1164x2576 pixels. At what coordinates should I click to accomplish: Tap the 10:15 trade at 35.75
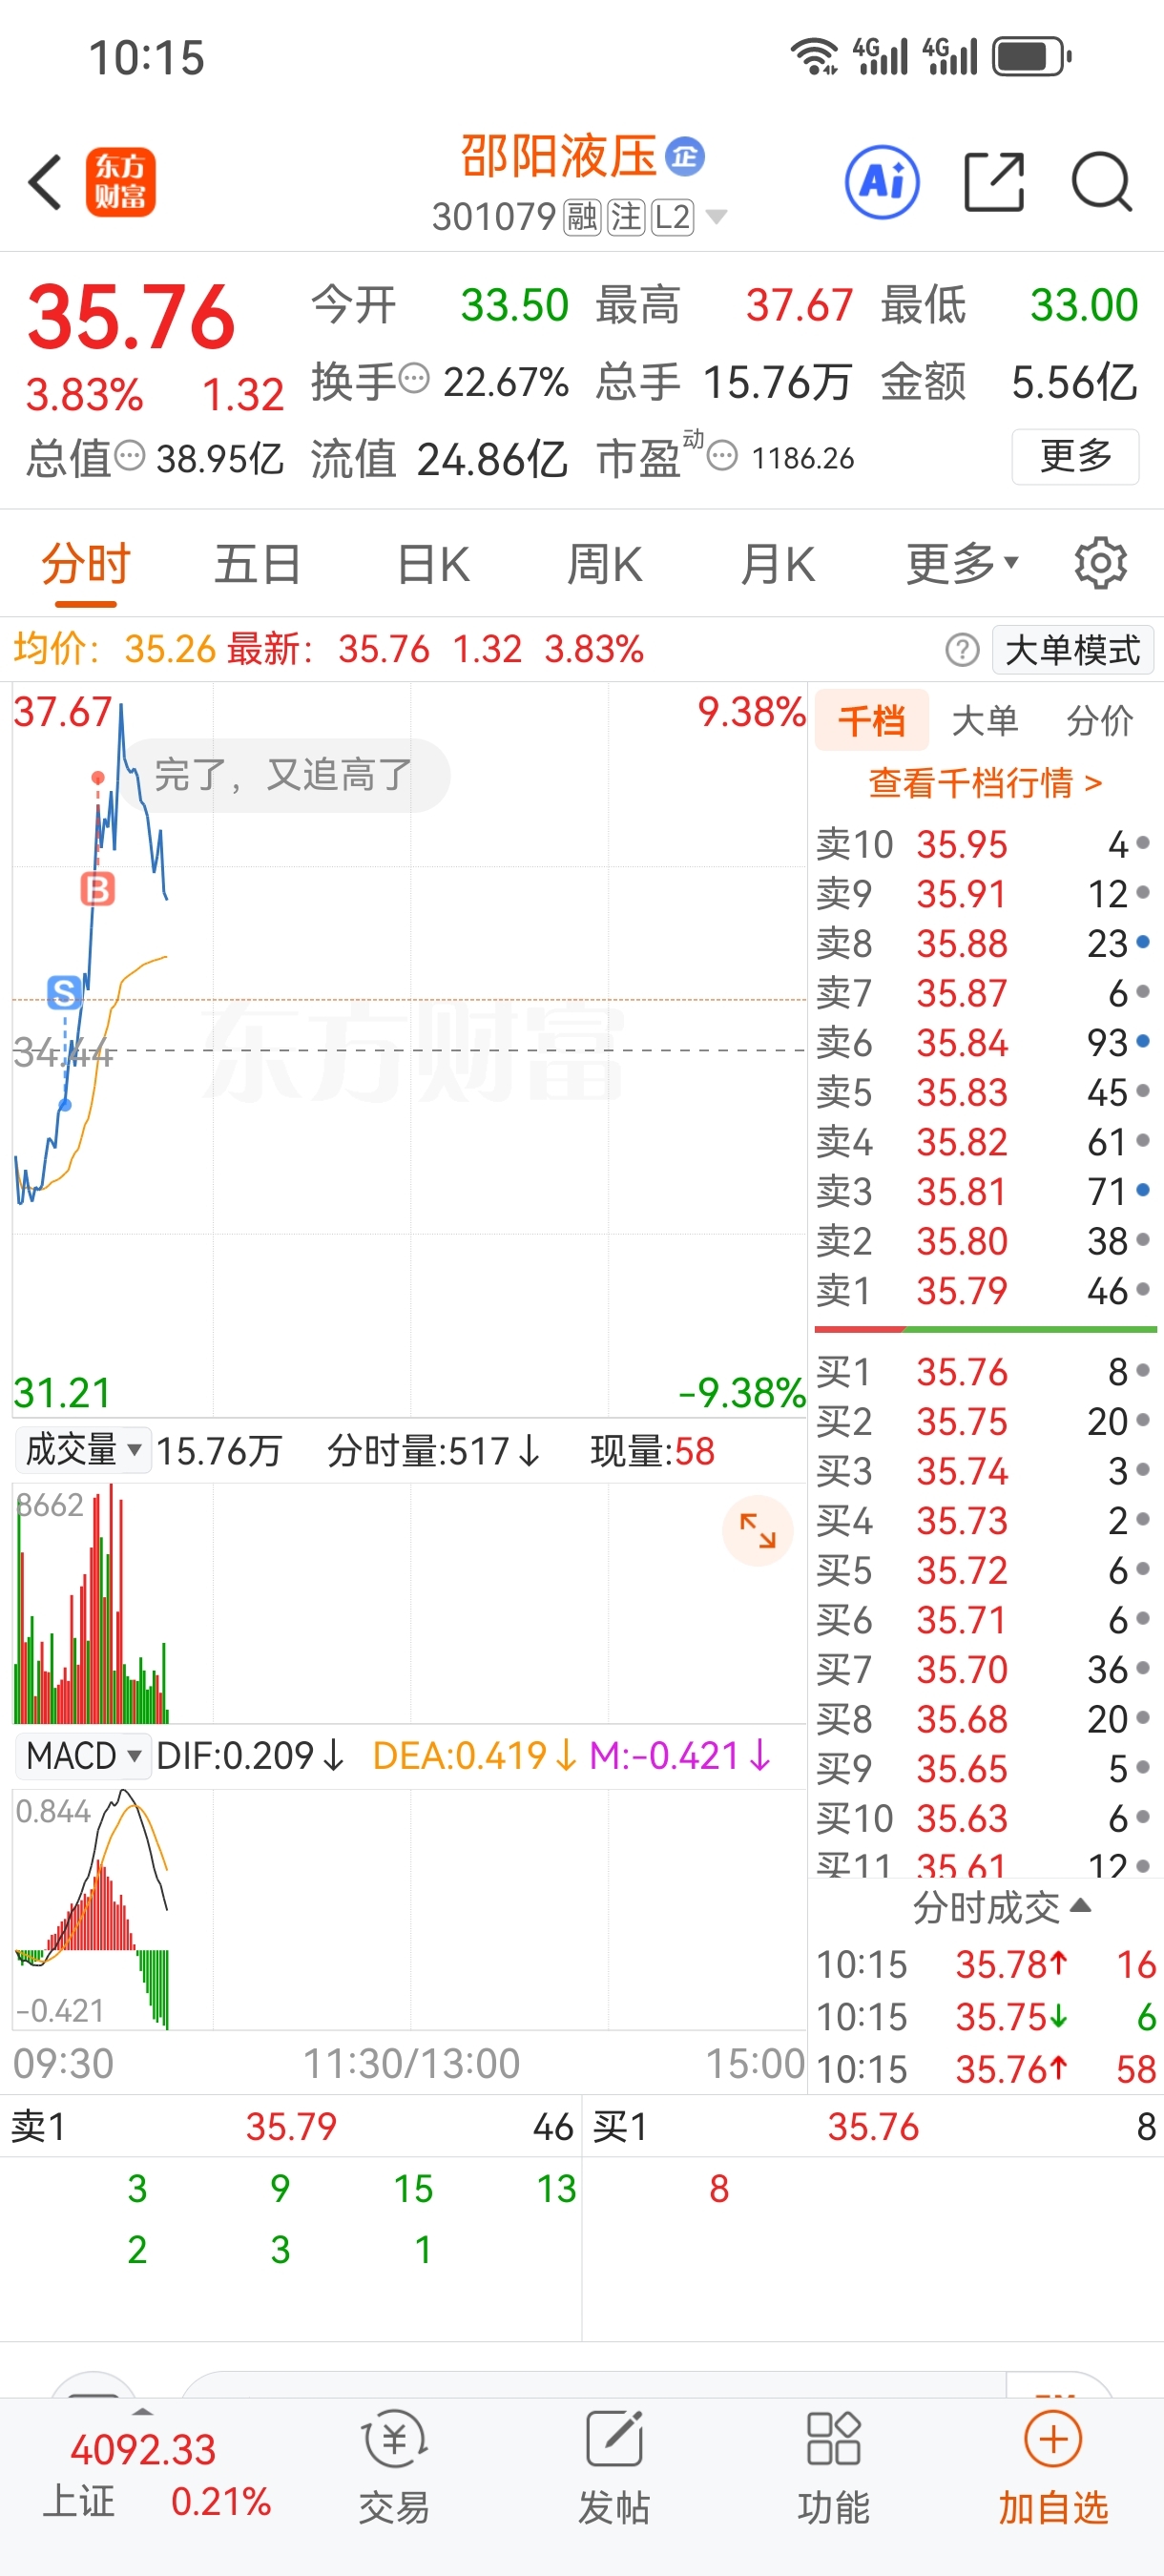click(986, 2016)
